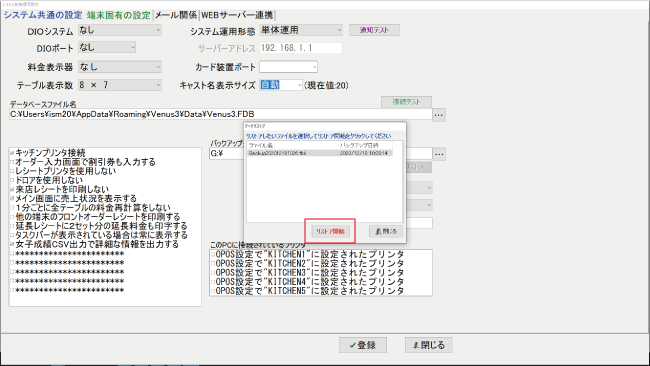Check タスクバーが表示されている場合は常に表示する
This screenshot has width=650, height=366.
tap(12, 235)
